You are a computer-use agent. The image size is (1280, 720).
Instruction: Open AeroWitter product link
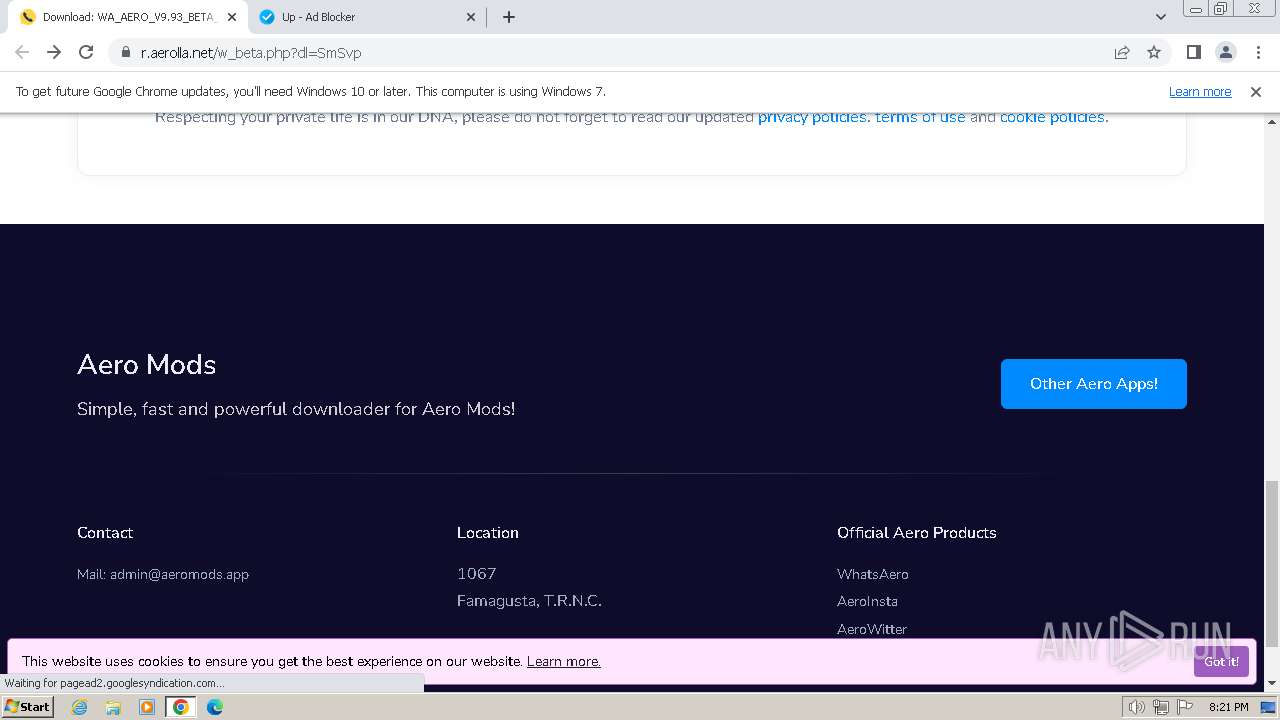tap(872, 629)
